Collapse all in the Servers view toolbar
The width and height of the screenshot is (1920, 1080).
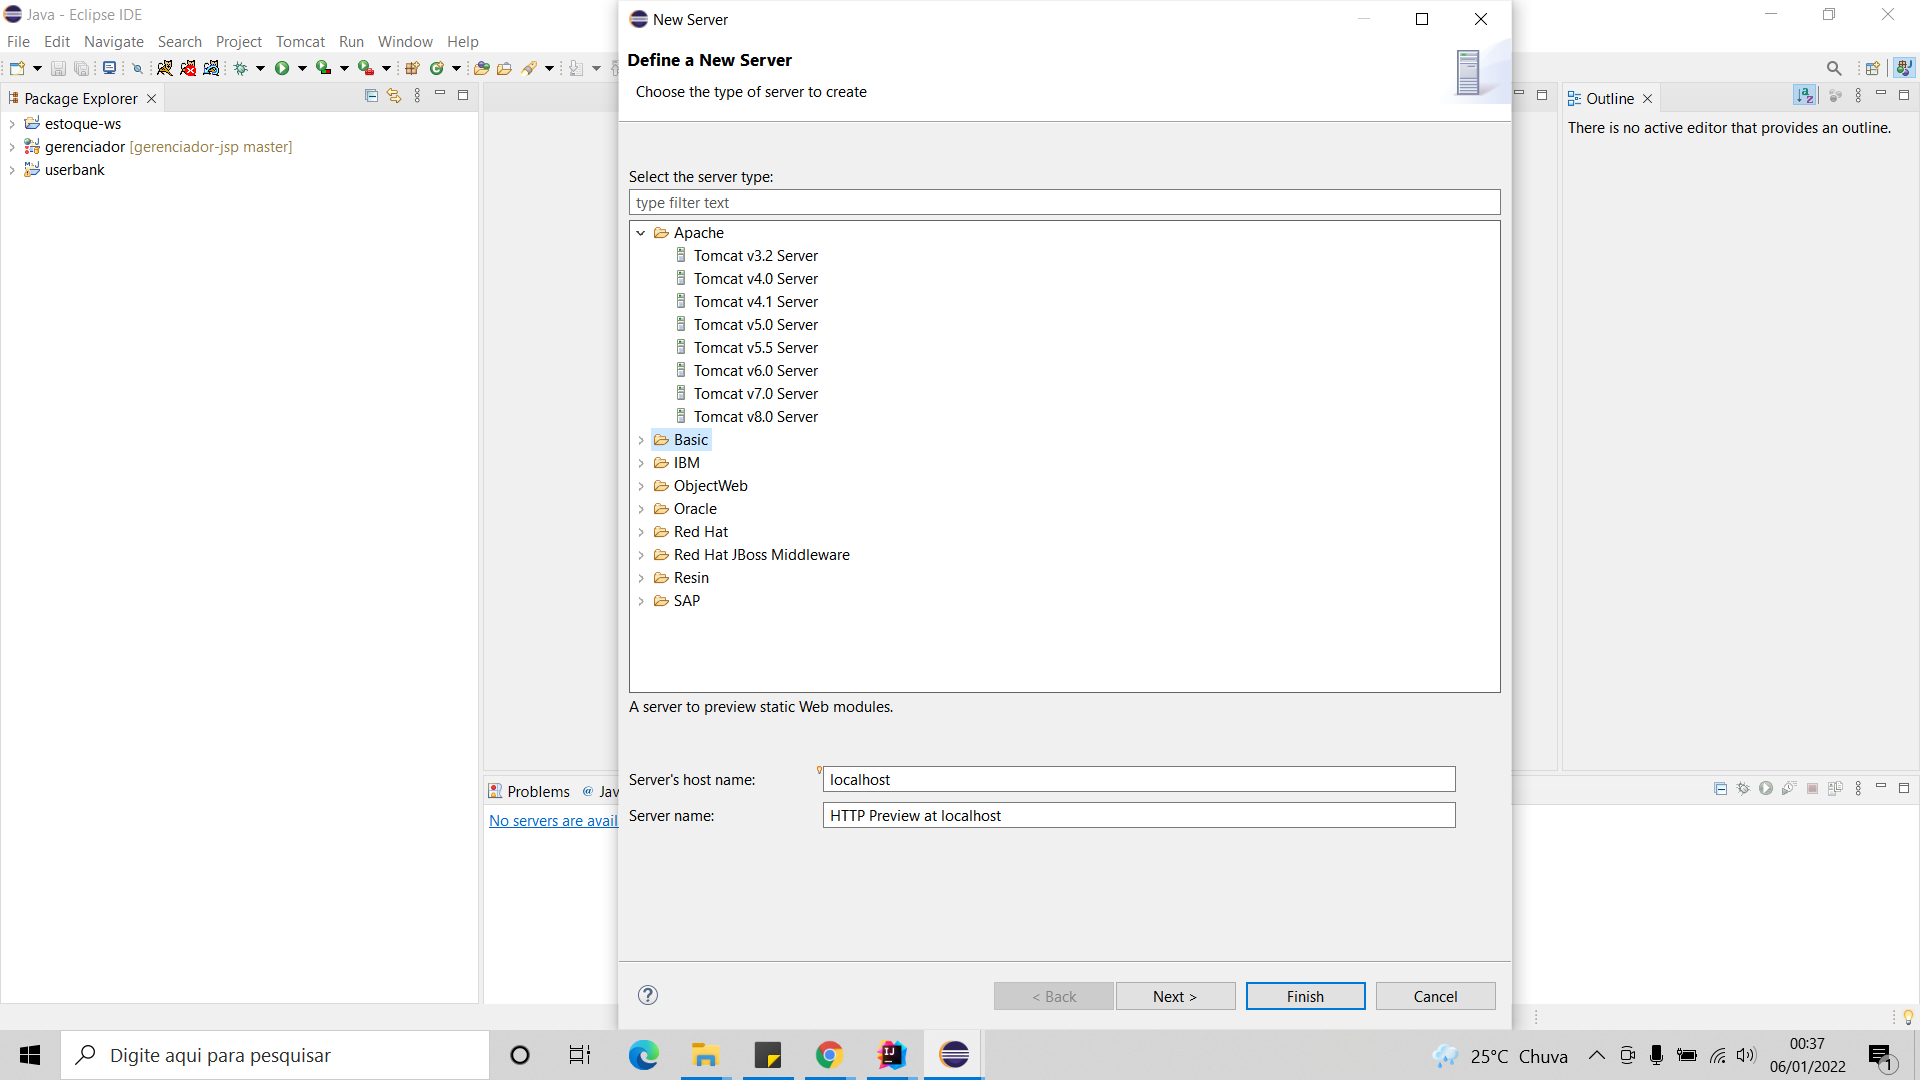click(1720, 789)
